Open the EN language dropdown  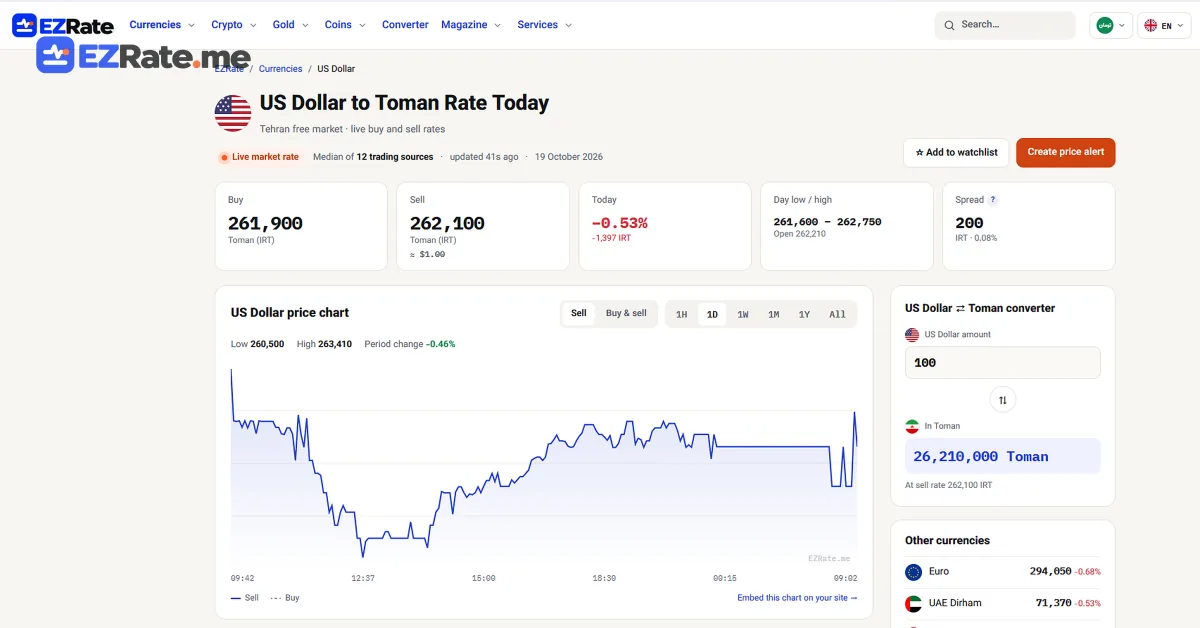tap(1164, 26)
